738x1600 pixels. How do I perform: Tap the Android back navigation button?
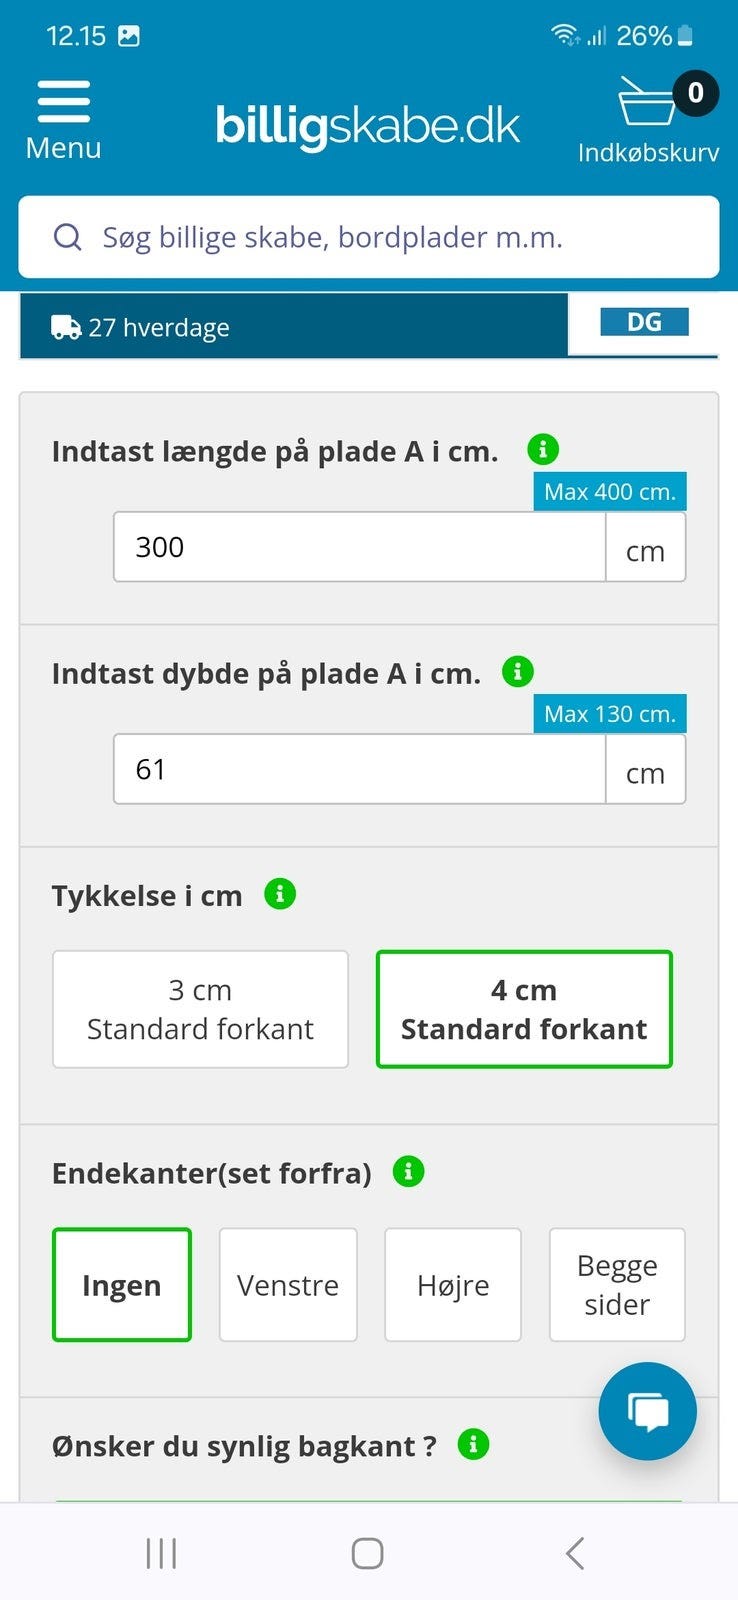coord(574,1553)
